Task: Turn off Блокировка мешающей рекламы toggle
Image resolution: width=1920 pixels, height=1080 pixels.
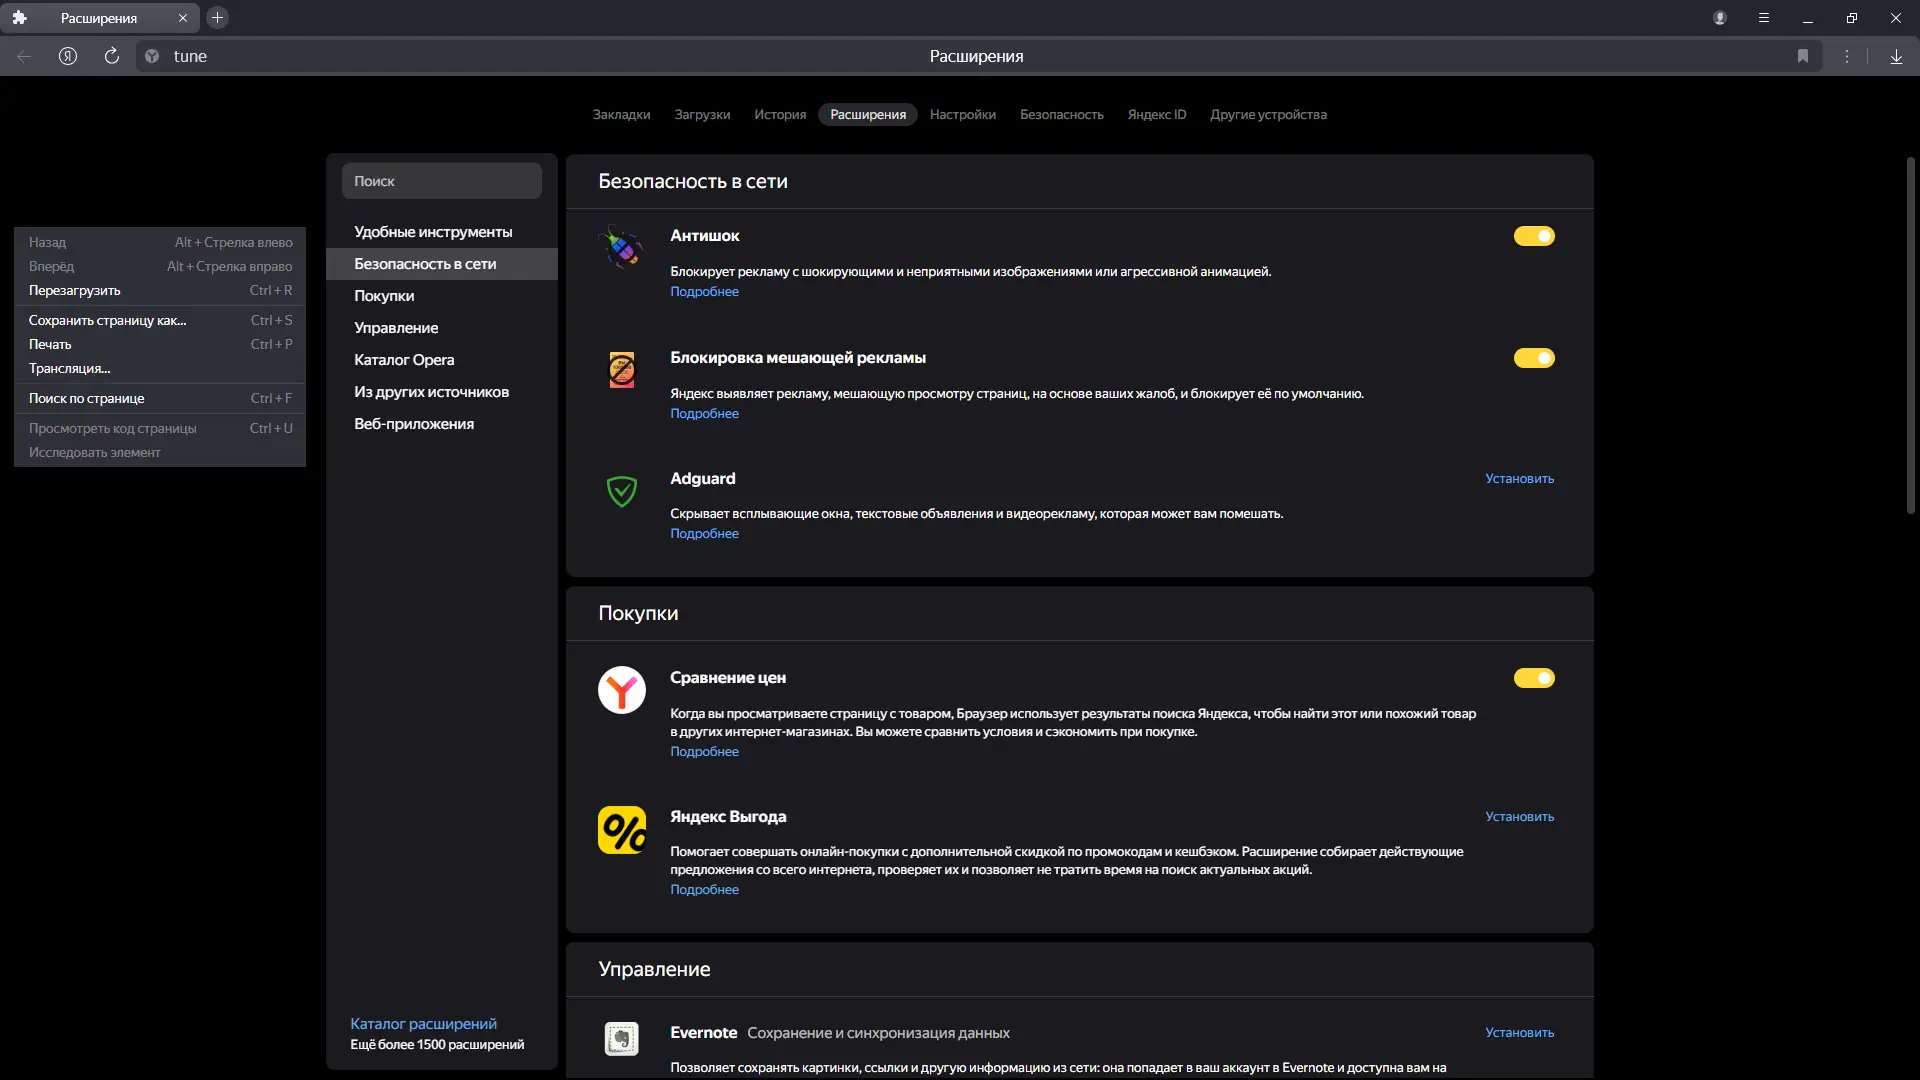Action: pyautogui.click(x=1533, y=358)
